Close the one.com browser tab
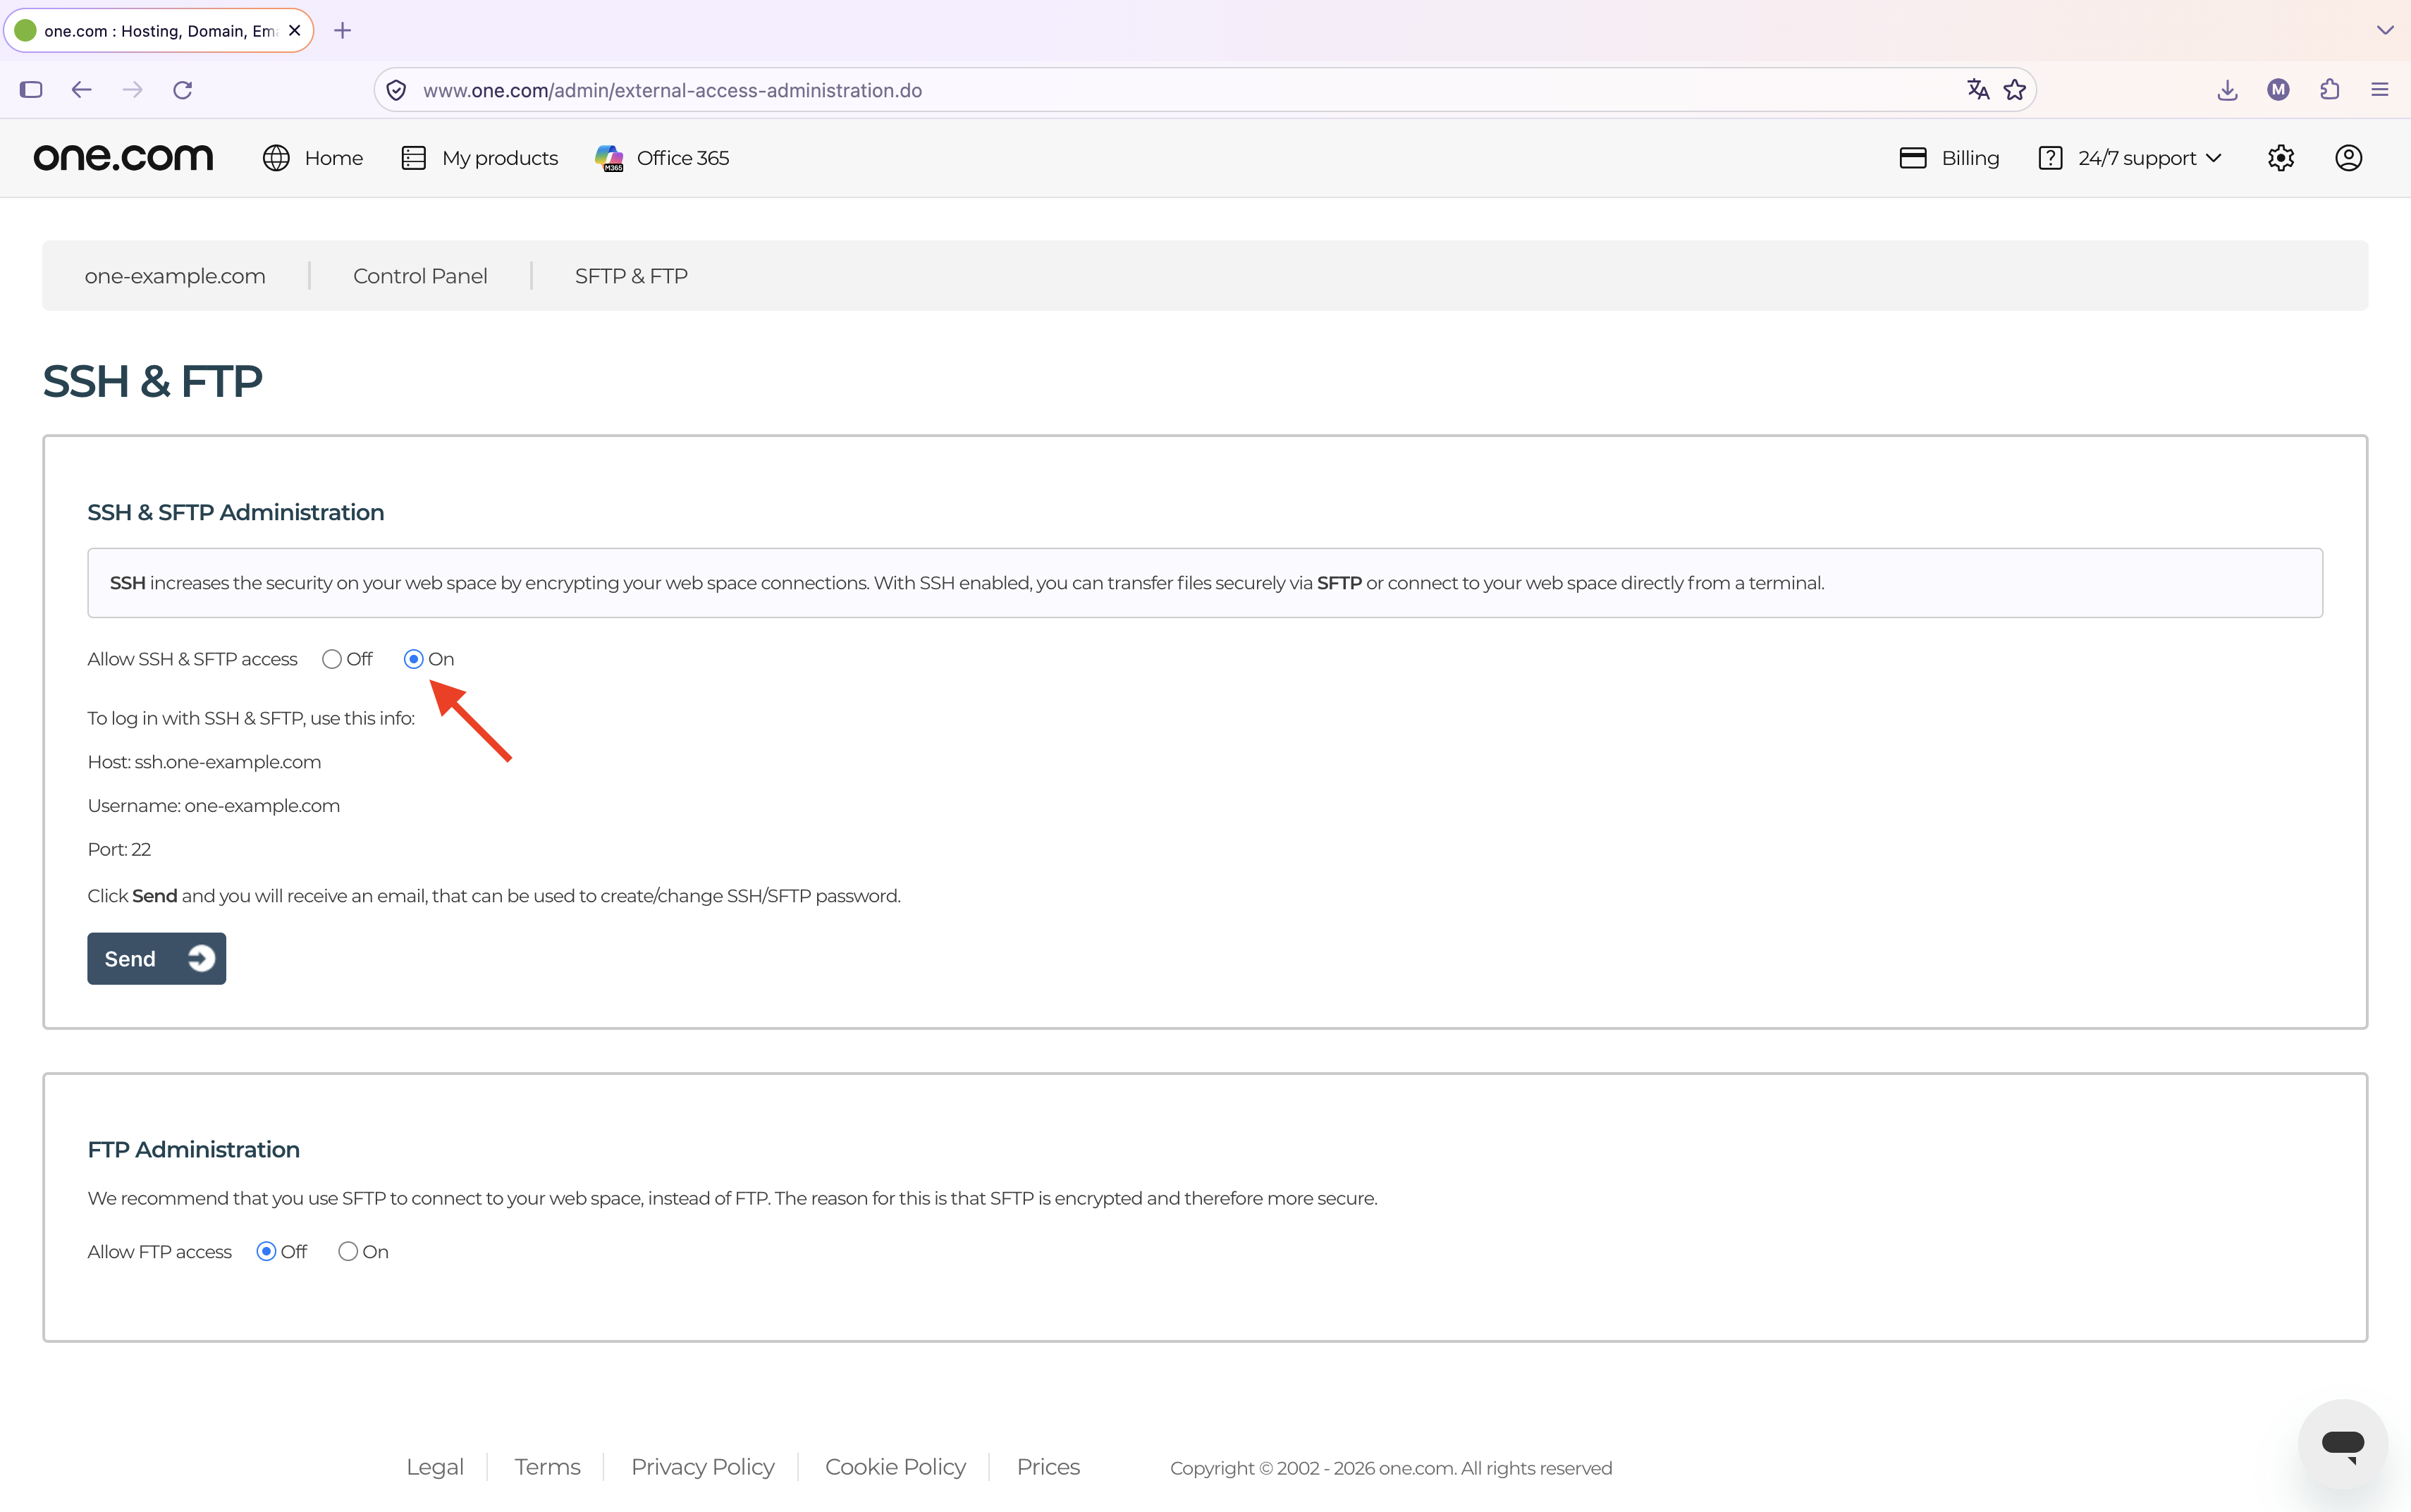This screenshot has width=2411, height=1512. [294, 31]
